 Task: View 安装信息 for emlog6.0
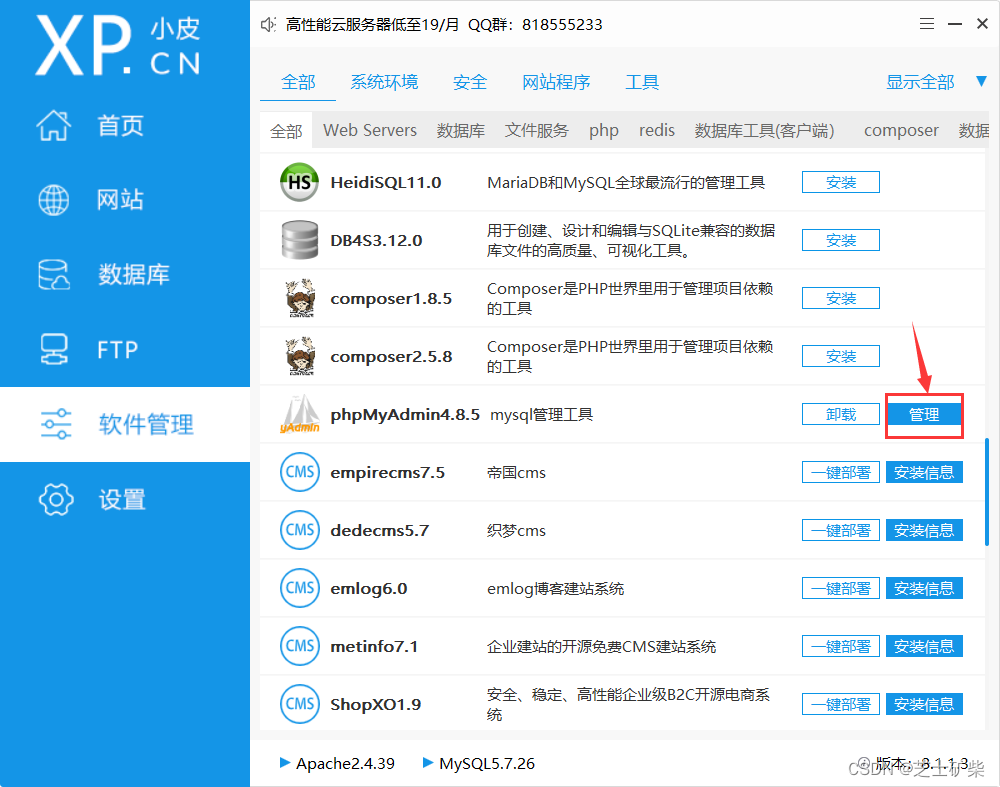click(x=924, y=588)
